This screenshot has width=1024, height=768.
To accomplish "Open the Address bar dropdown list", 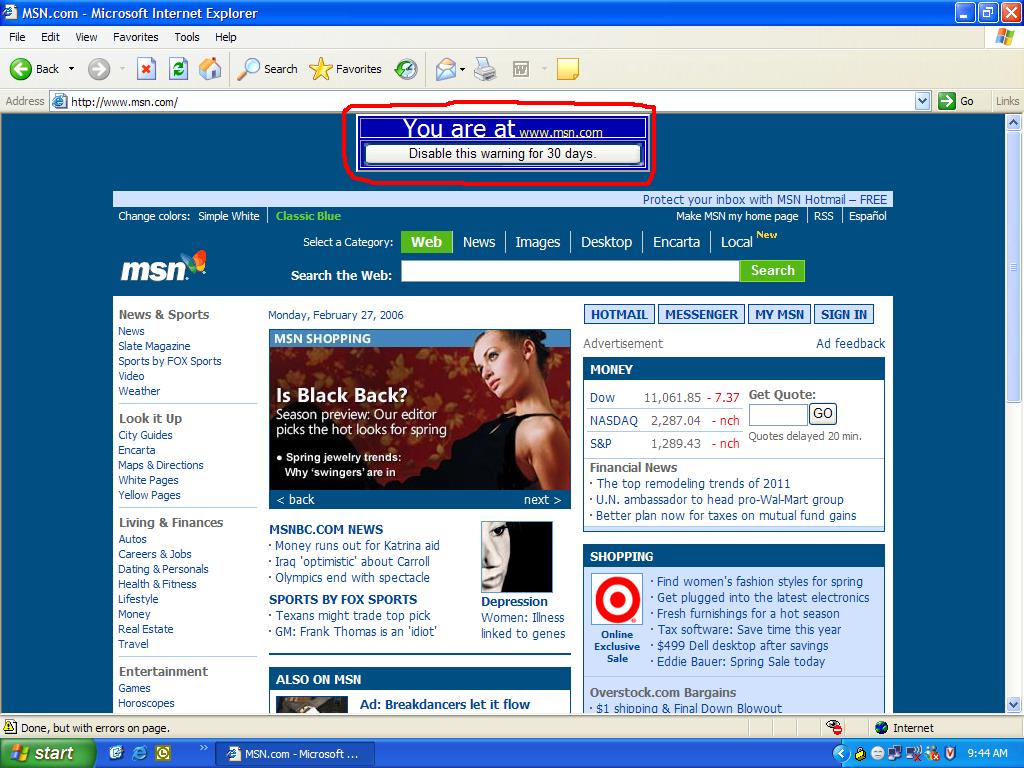I will tap(922, 100).
